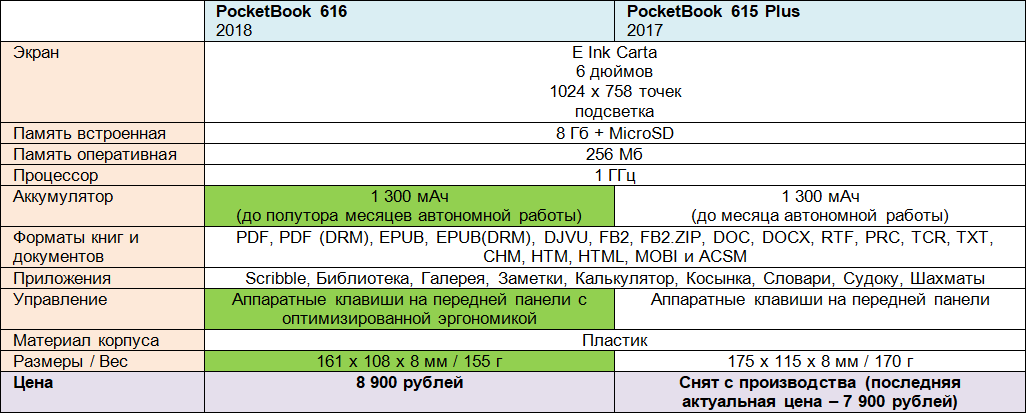Select the Аккумулятор row label
The width and height of the screenshot is (1026, 413).
(x=103, y=206)
